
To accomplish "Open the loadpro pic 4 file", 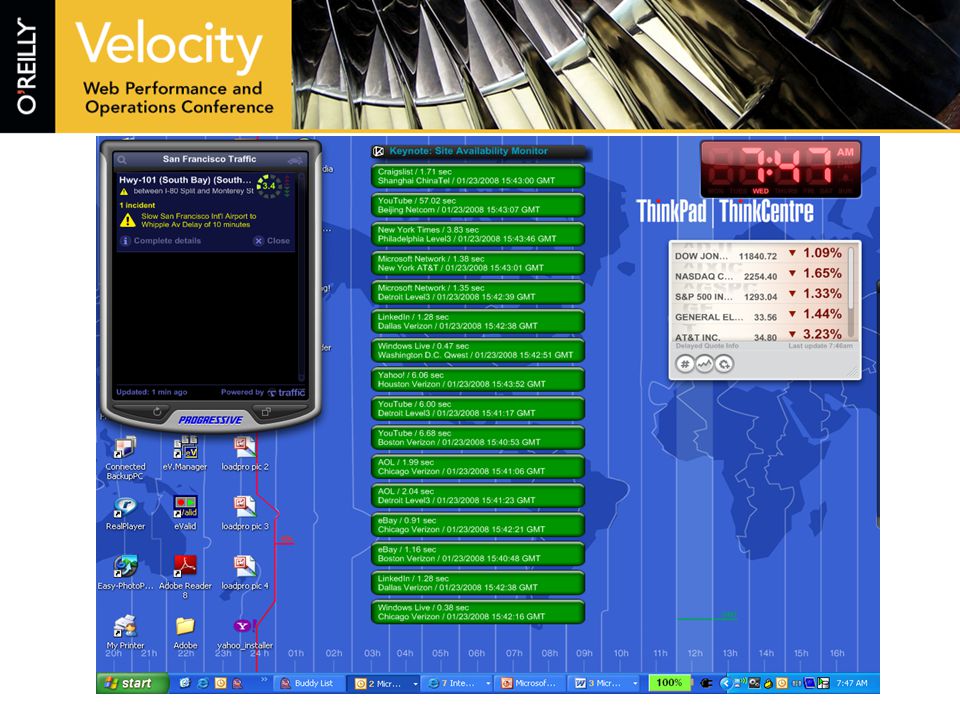I will 245,572.
